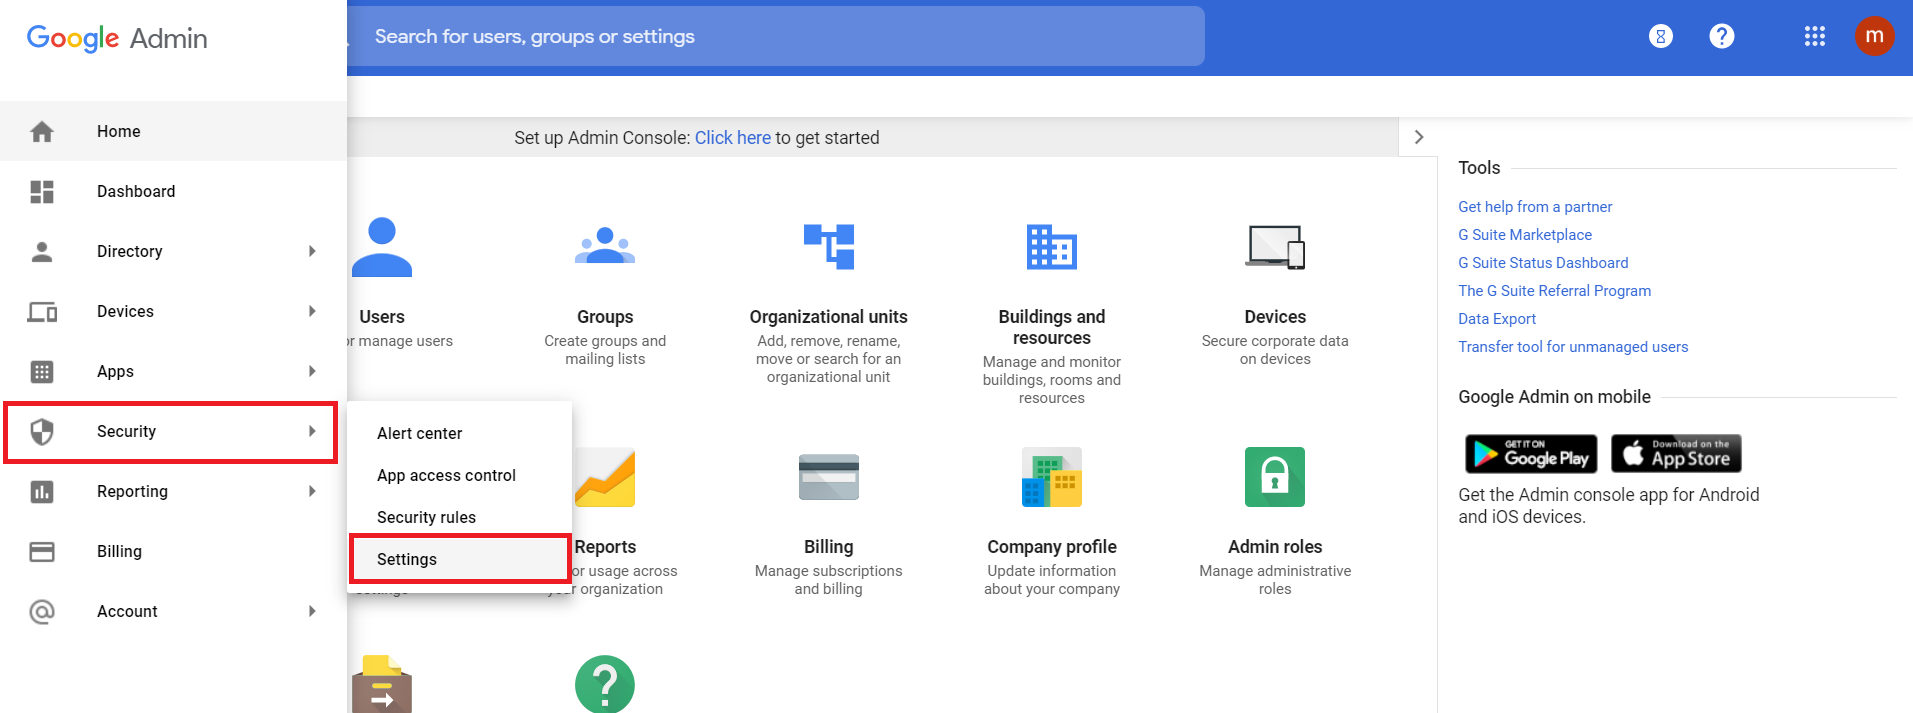Open the Buildings and resources icon
This screenshot has width=1913, height=713.
[1052, 247]
